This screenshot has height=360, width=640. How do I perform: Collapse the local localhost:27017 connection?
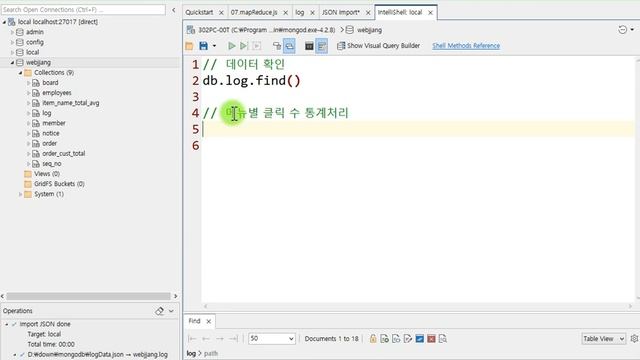[x=4, y=22]
